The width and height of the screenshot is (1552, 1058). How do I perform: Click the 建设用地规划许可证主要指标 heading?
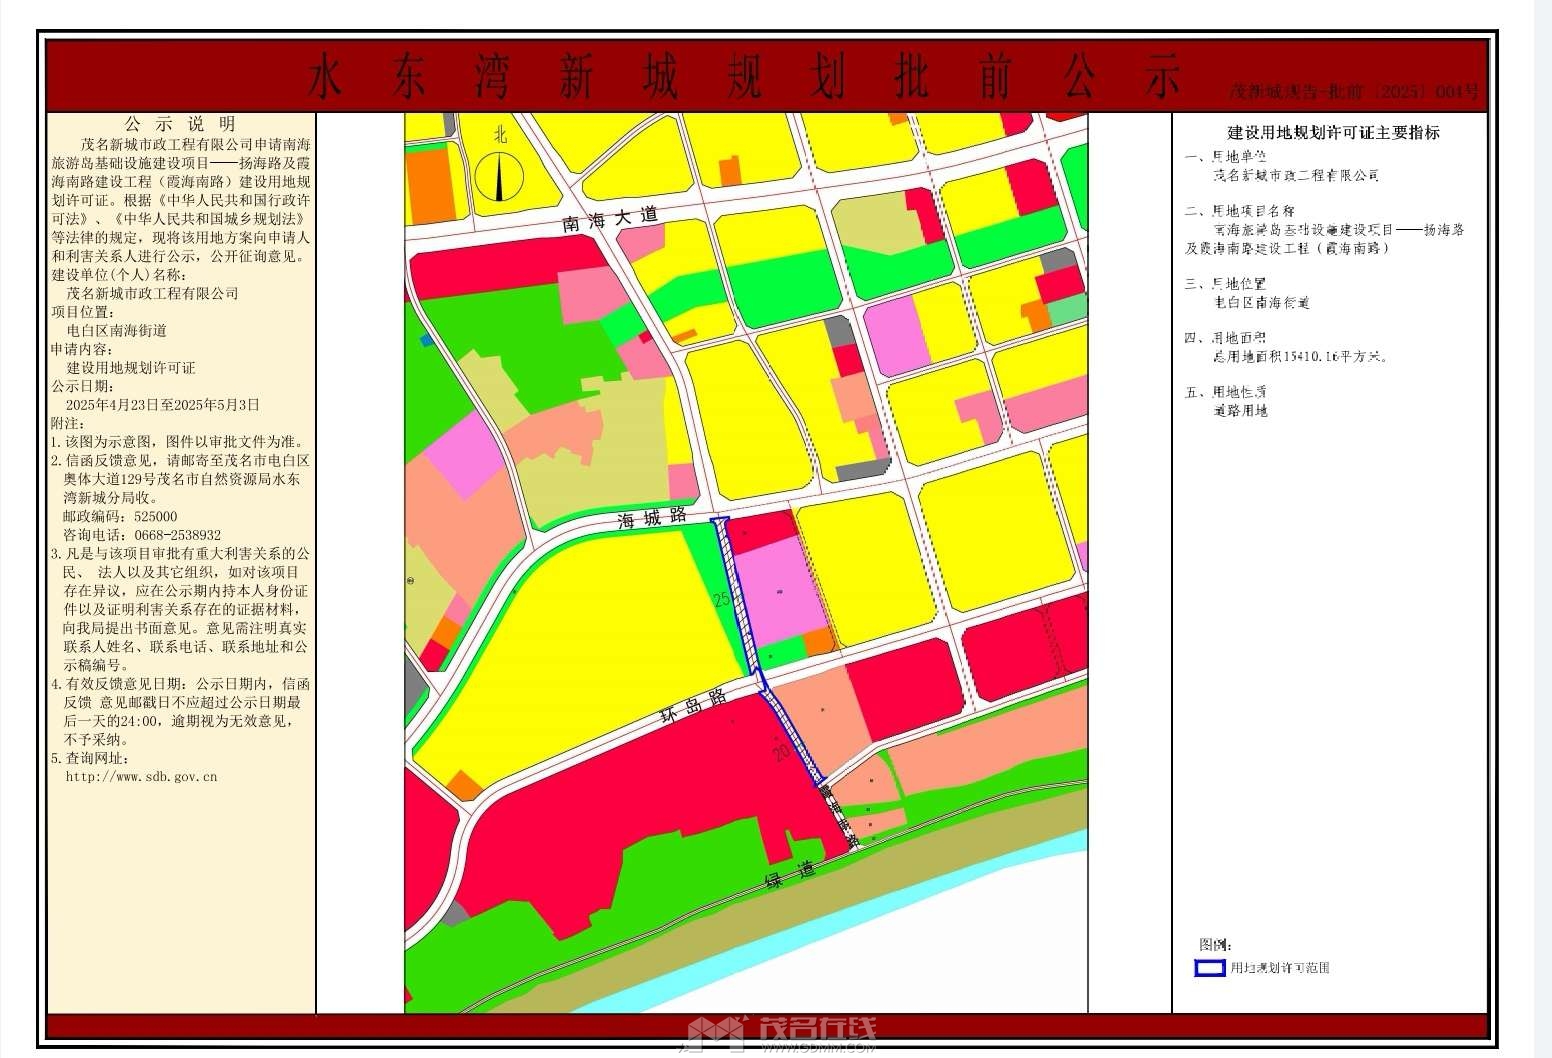pos(1333,132)
